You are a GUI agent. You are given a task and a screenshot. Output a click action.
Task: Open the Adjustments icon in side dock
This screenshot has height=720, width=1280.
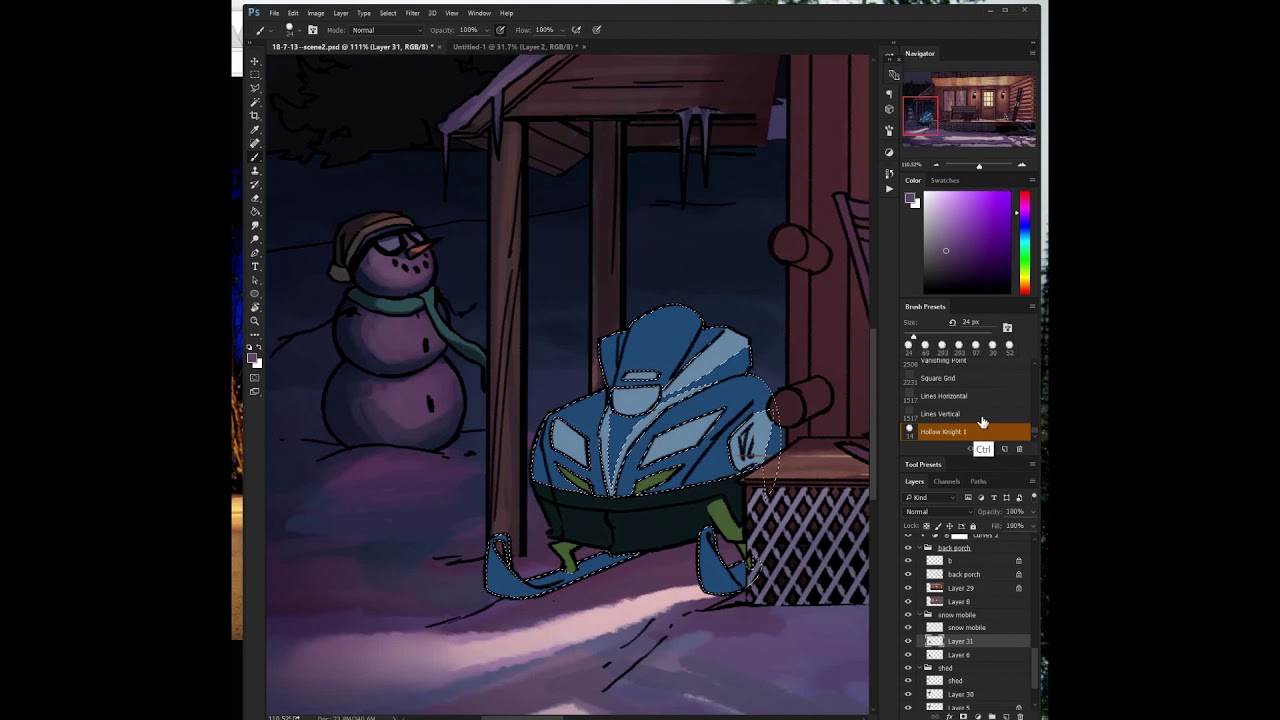point(889,152)
